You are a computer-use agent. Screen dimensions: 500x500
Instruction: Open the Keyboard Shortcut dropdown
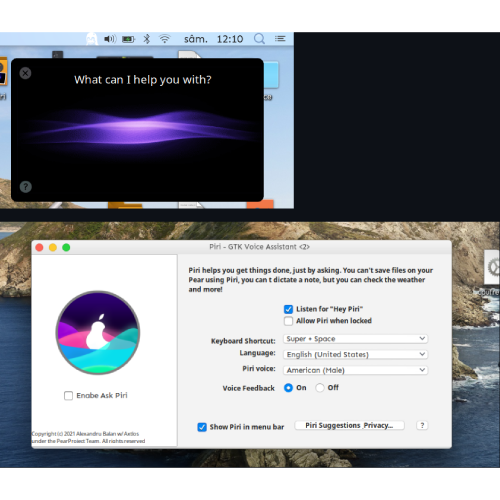tap(356, 339)
